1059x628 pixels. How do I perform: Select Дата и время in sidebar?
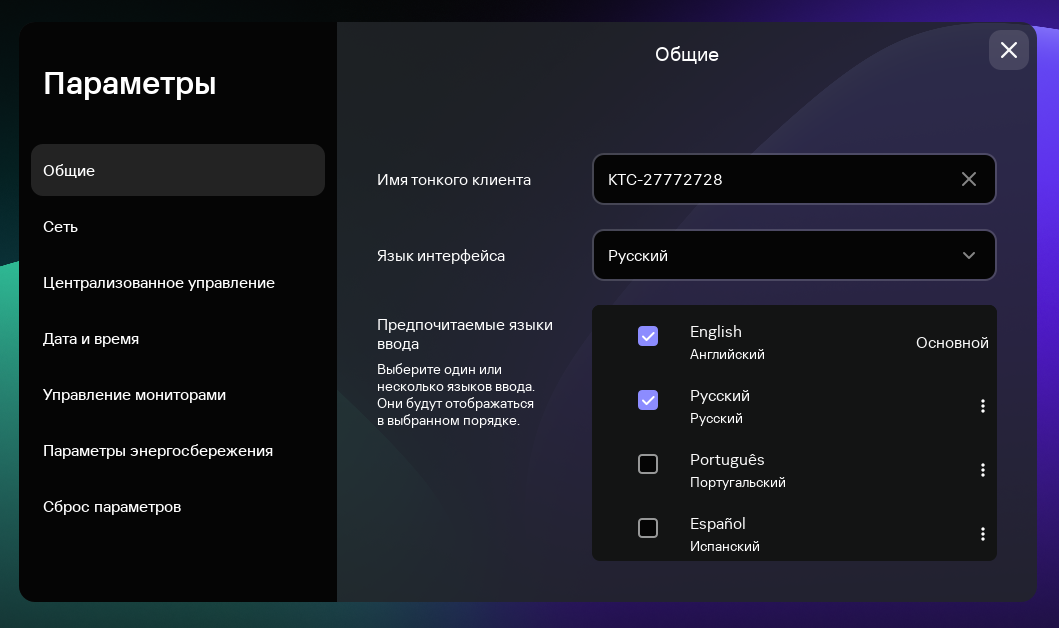91,339
